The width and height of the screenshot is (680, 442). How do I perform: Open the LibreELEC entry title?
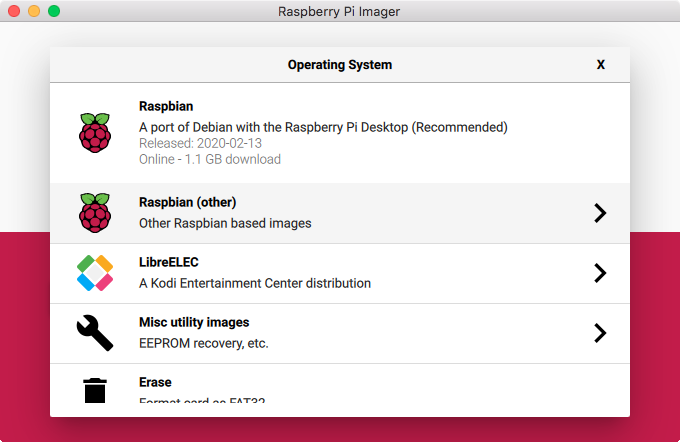[169, 262]
